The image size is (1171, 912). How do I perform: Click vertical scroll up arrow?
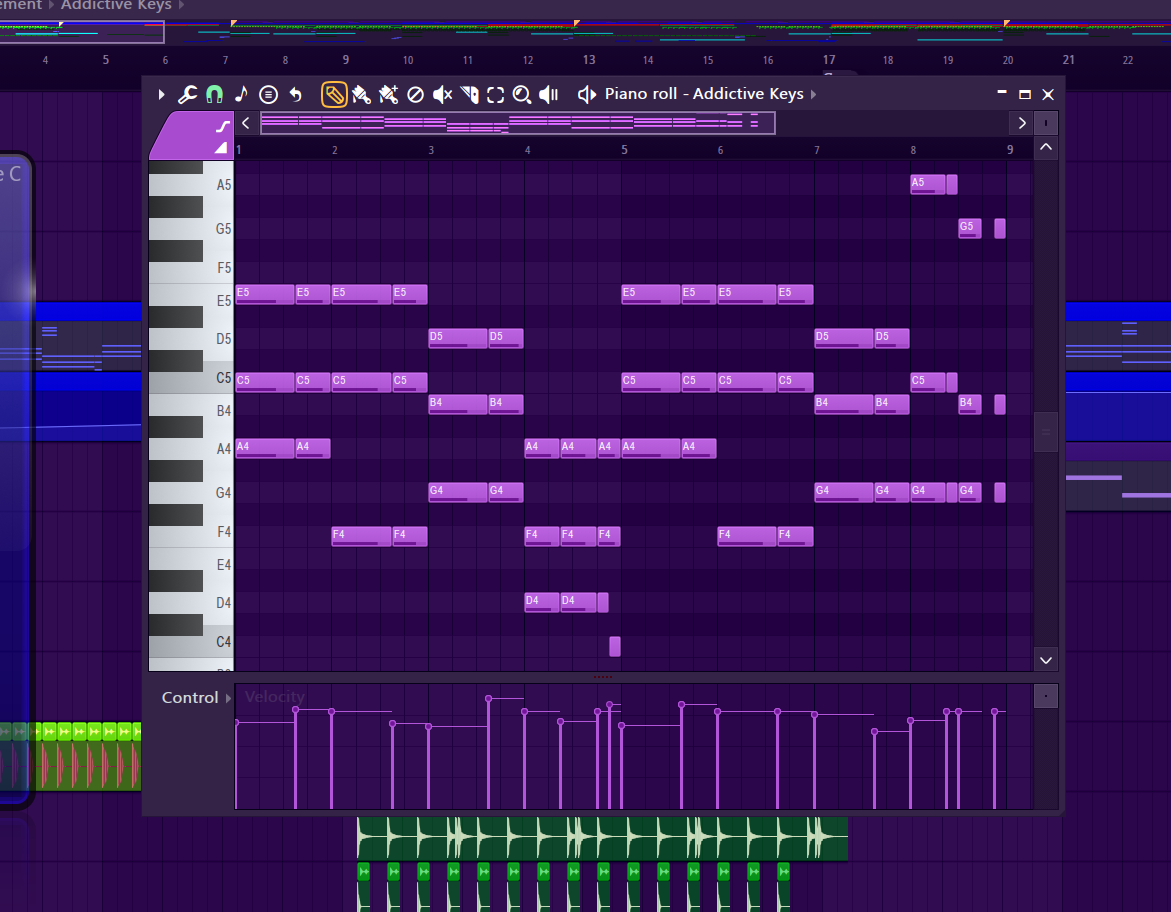(1046, 147)
